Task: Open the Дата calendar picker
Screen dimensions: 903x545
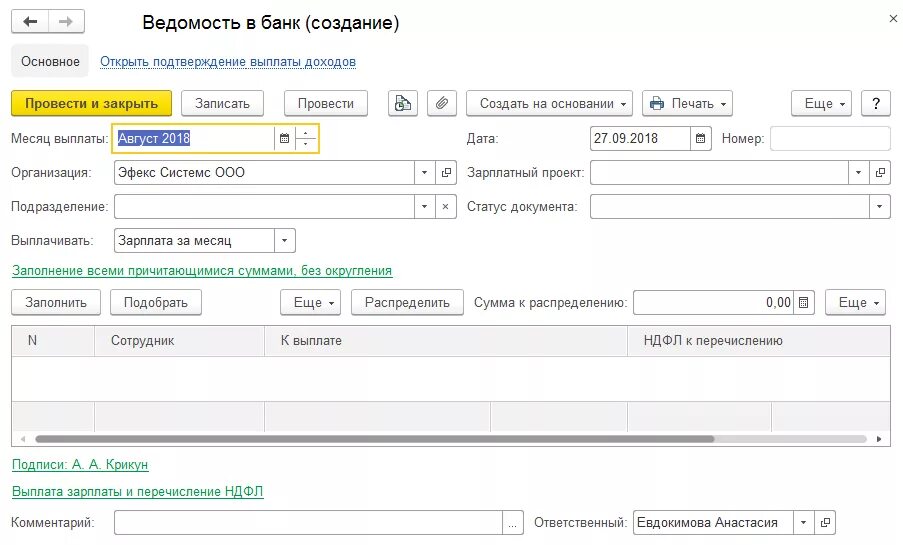Action: click(701, 139)
